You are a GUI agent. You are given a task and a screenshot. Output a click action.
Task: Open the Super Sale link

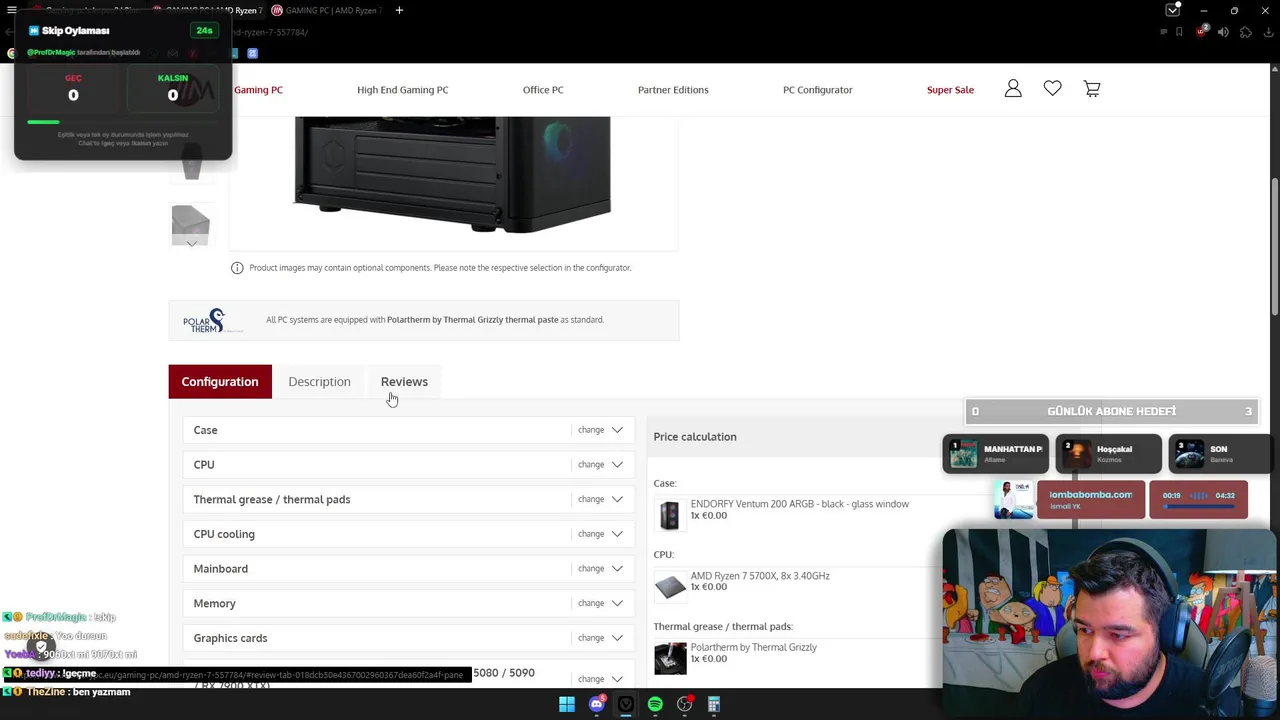pos(950,90)
